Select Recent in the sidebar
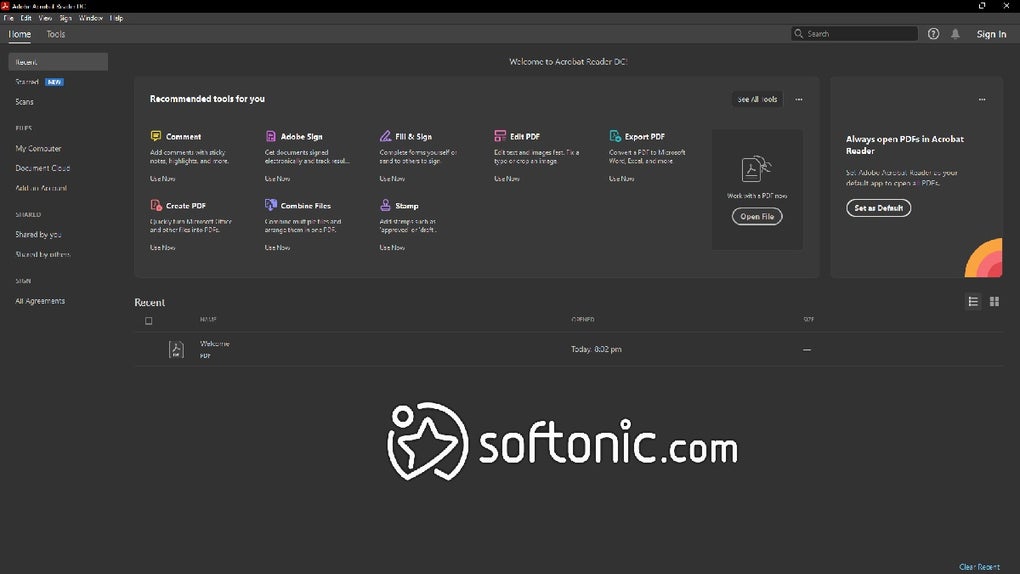 [58, 62]
